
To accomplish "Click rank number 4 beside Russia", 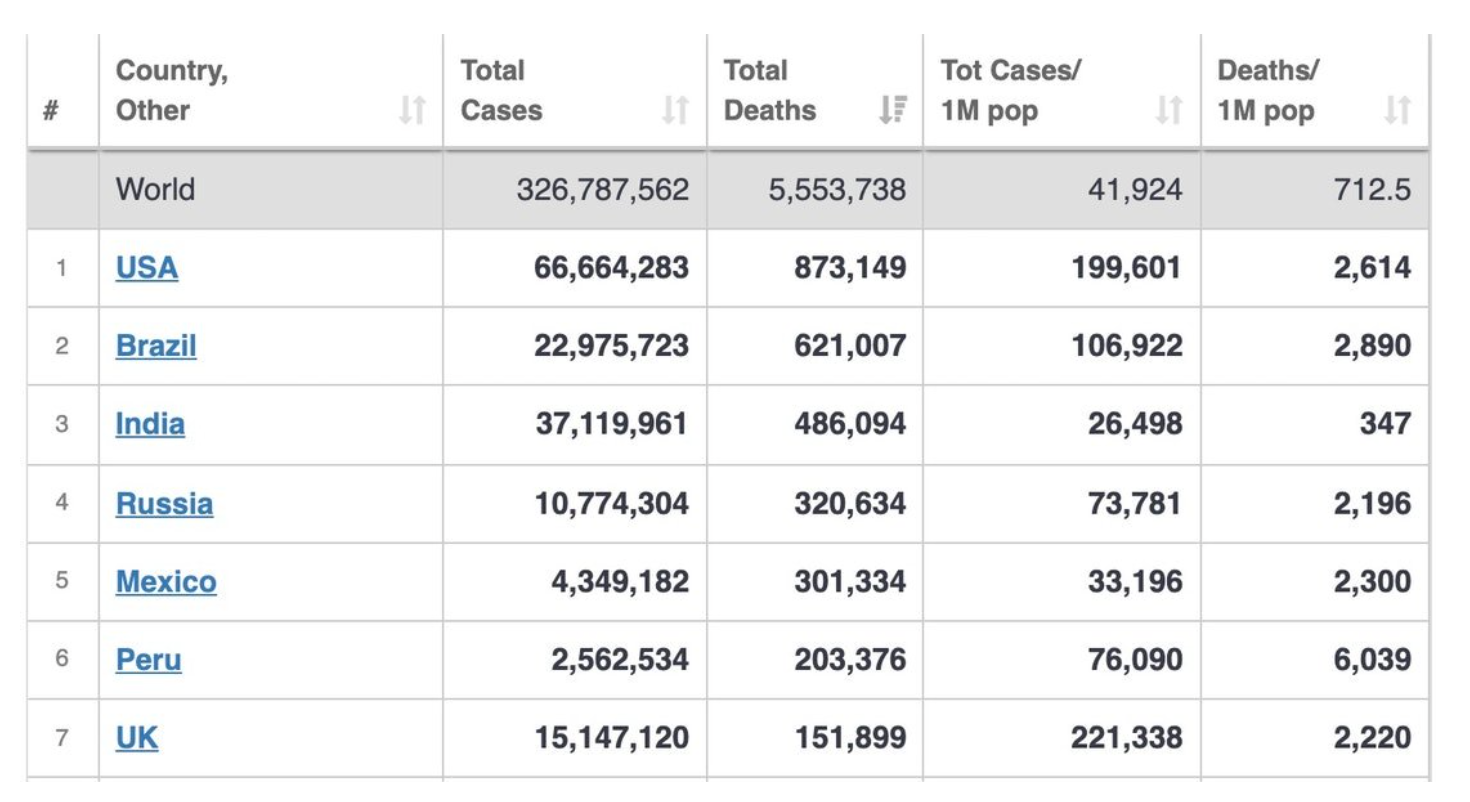I will click(x=61, y=502).
